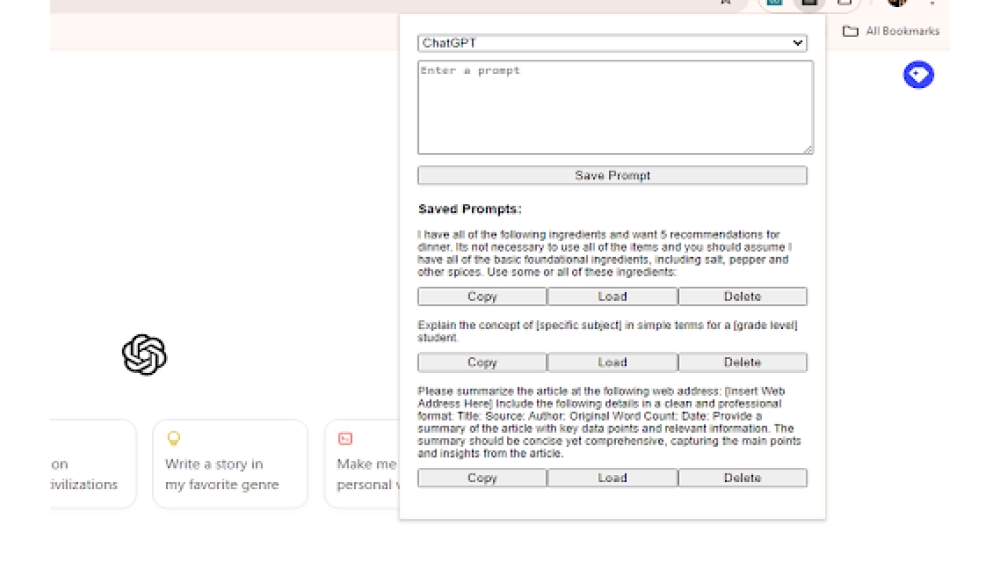Click the textarea resize handle corner

(x=808, y=149)
